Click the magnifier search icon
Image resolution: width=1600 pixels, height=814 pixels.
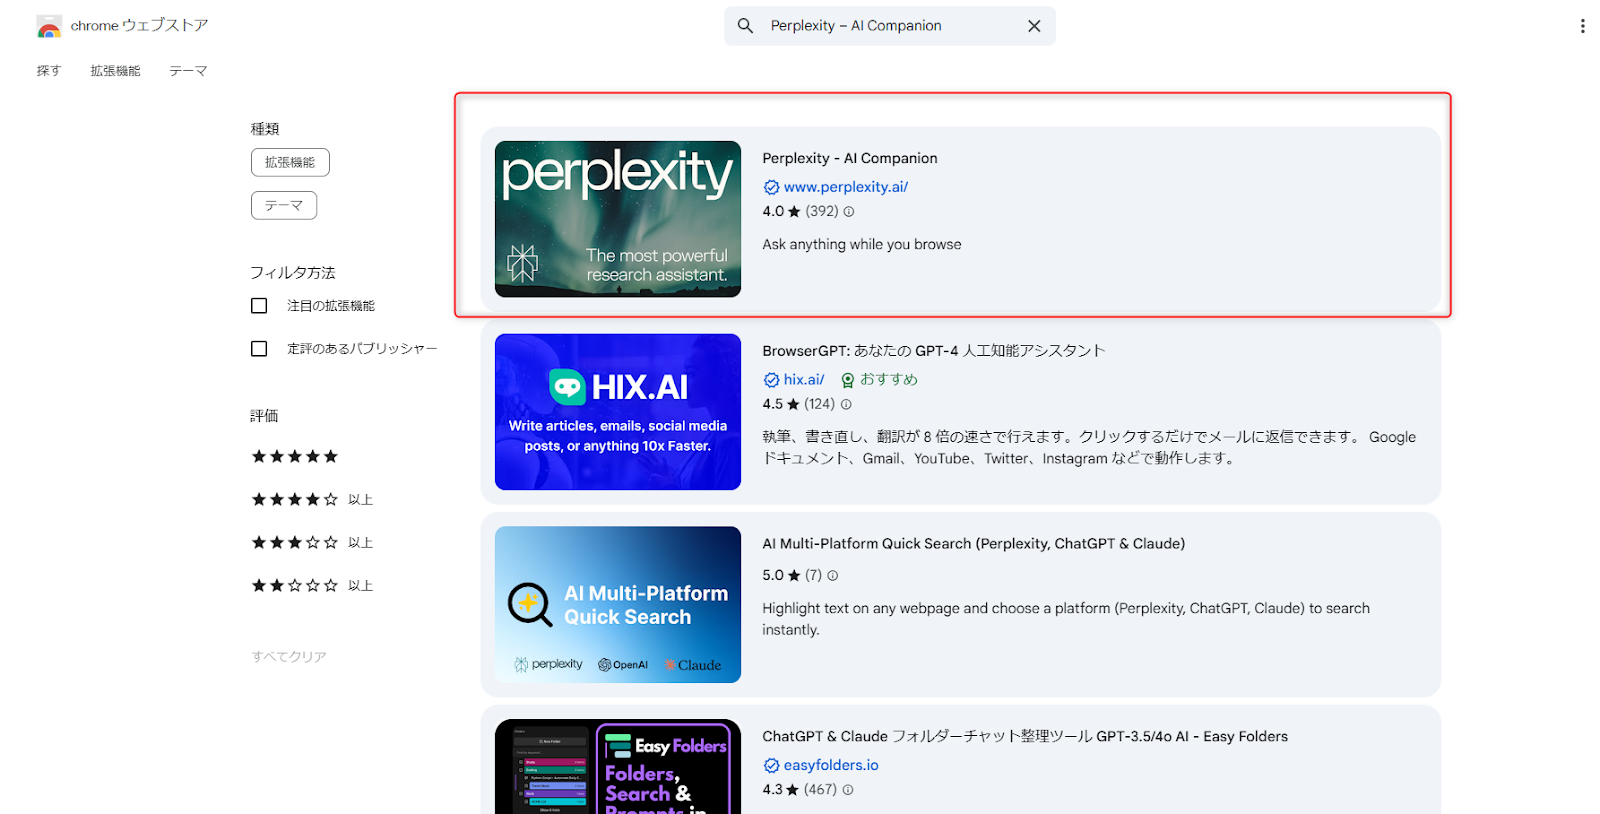[745, 26]
